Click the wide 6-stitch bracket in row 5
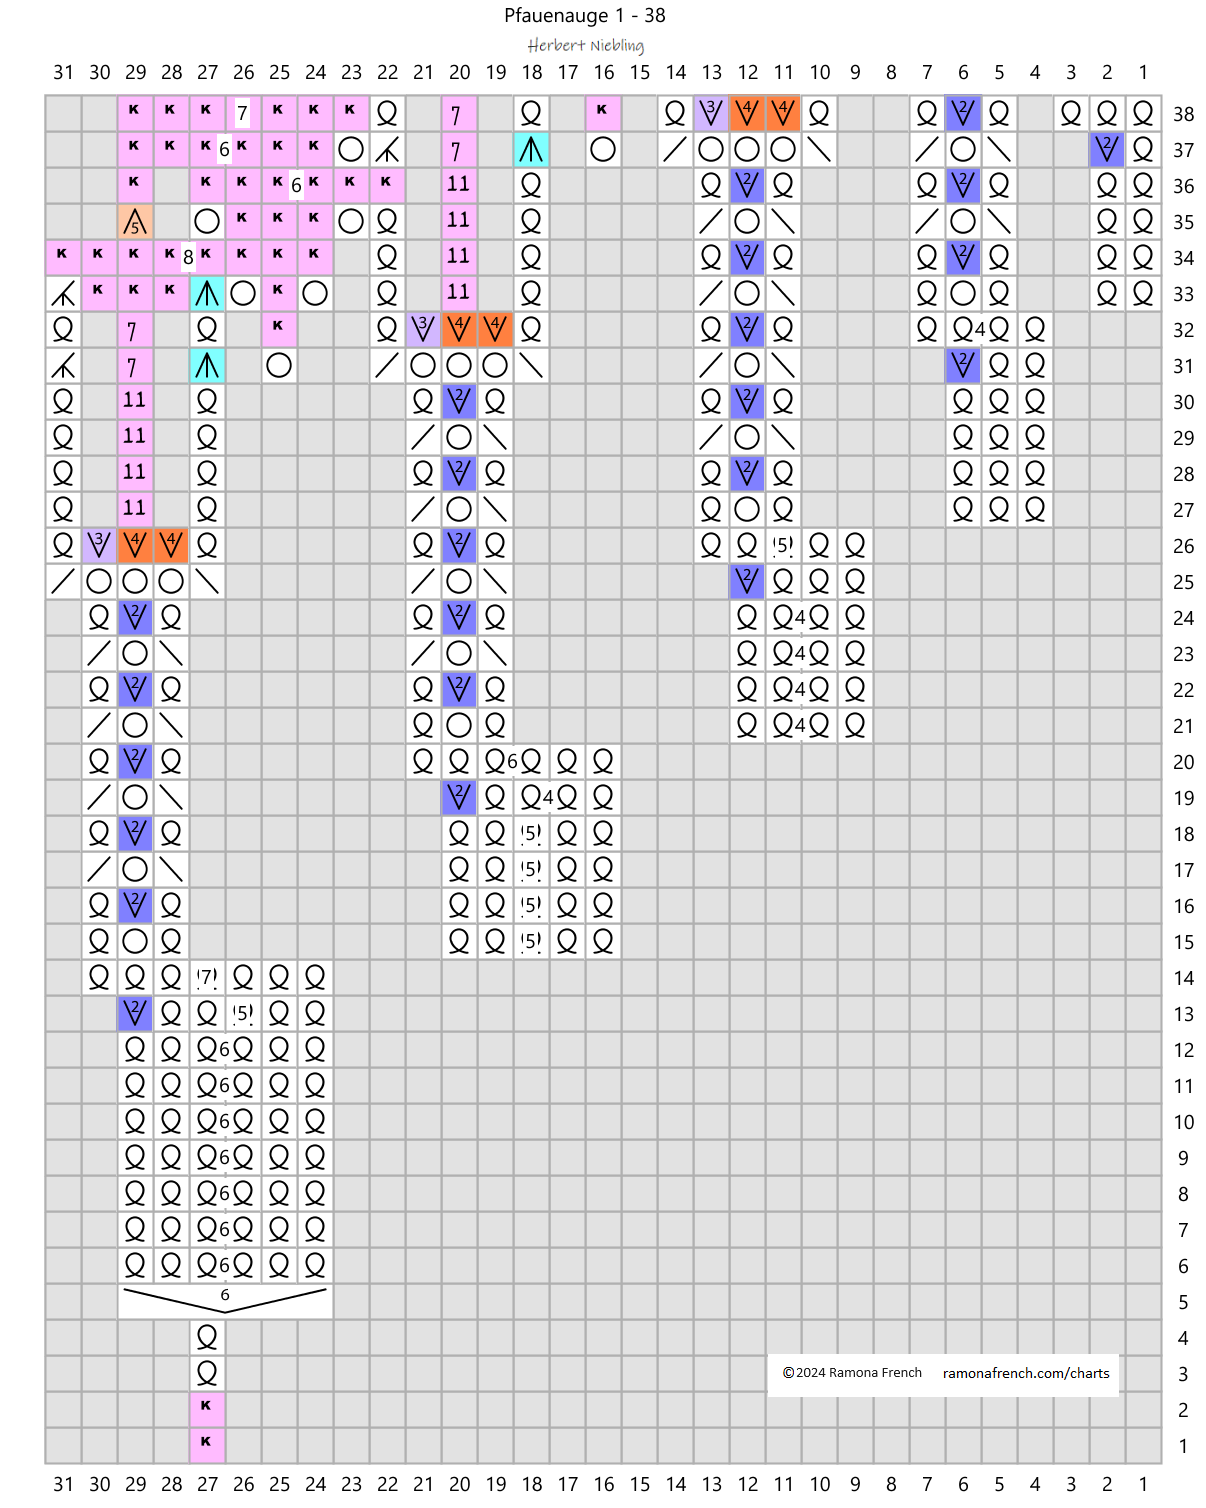The height and width of the screenshot is (1508, 1206). [x=225, y=1299]
